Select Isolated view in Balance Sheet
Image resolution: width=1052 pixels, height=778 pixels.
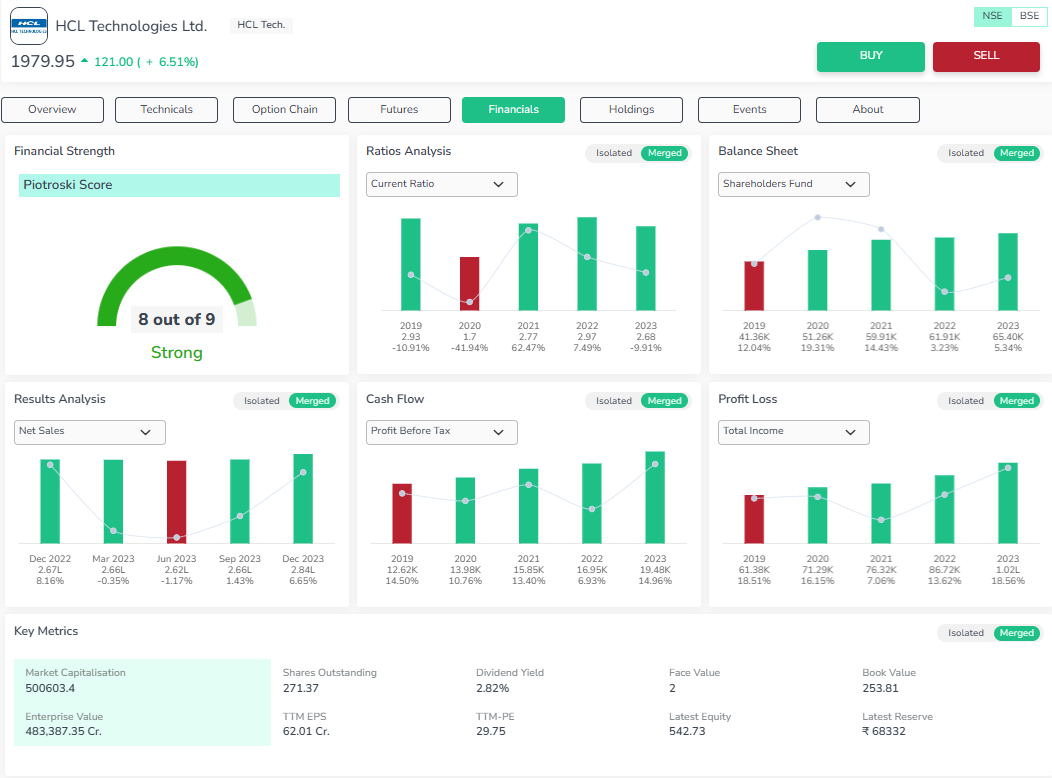click(x=966, y=153)
